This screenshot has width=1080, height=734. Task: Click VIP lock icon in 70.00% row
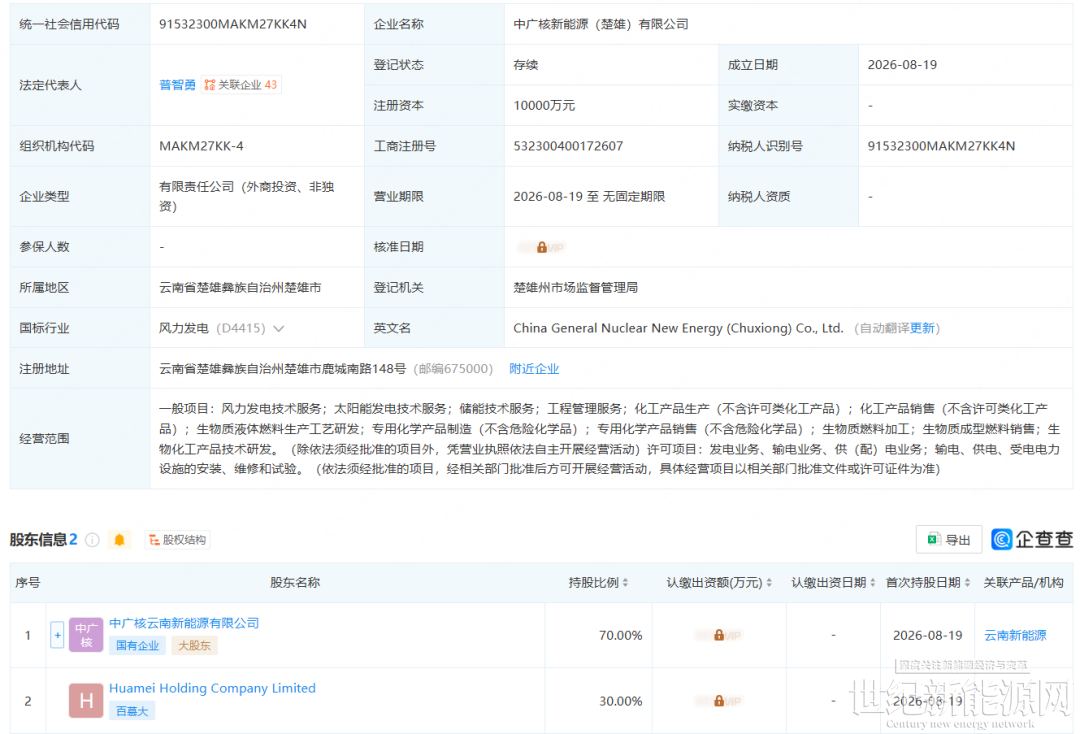pos(719,635)
